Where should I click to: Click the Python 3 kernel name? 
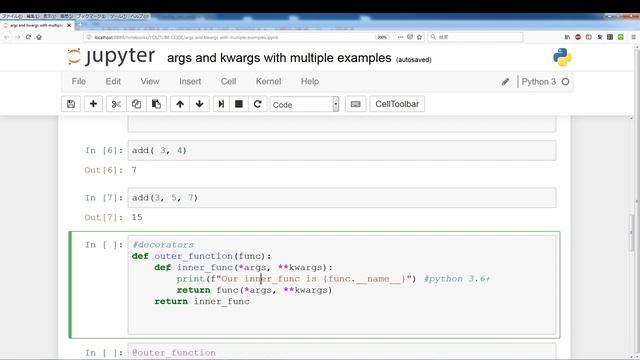(539, 82)
